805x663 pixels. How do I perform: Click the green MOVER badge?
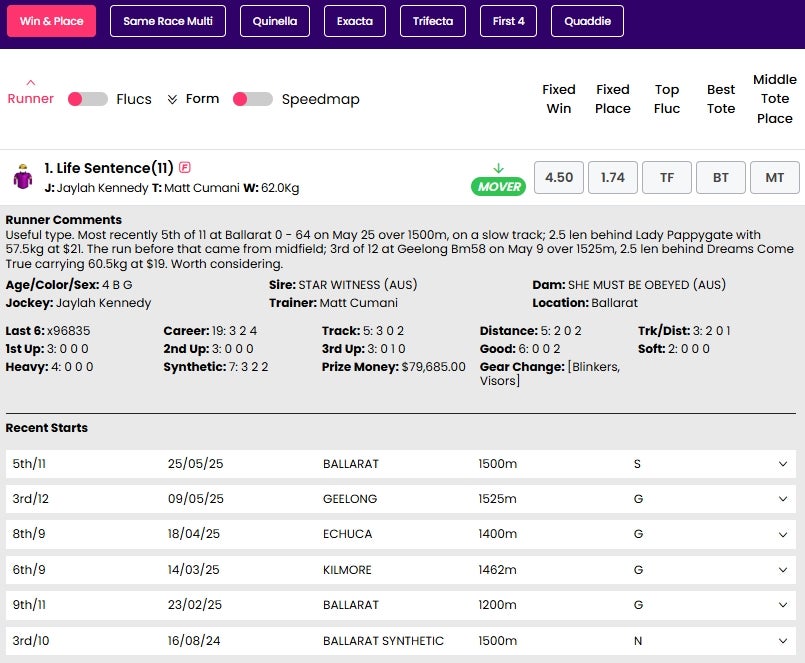[499, 186]
